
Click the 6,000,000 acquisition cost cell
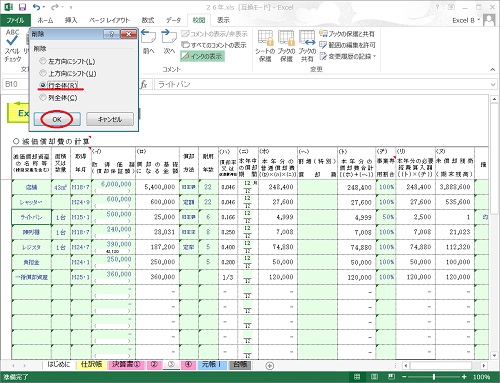(x=113, y=187)
